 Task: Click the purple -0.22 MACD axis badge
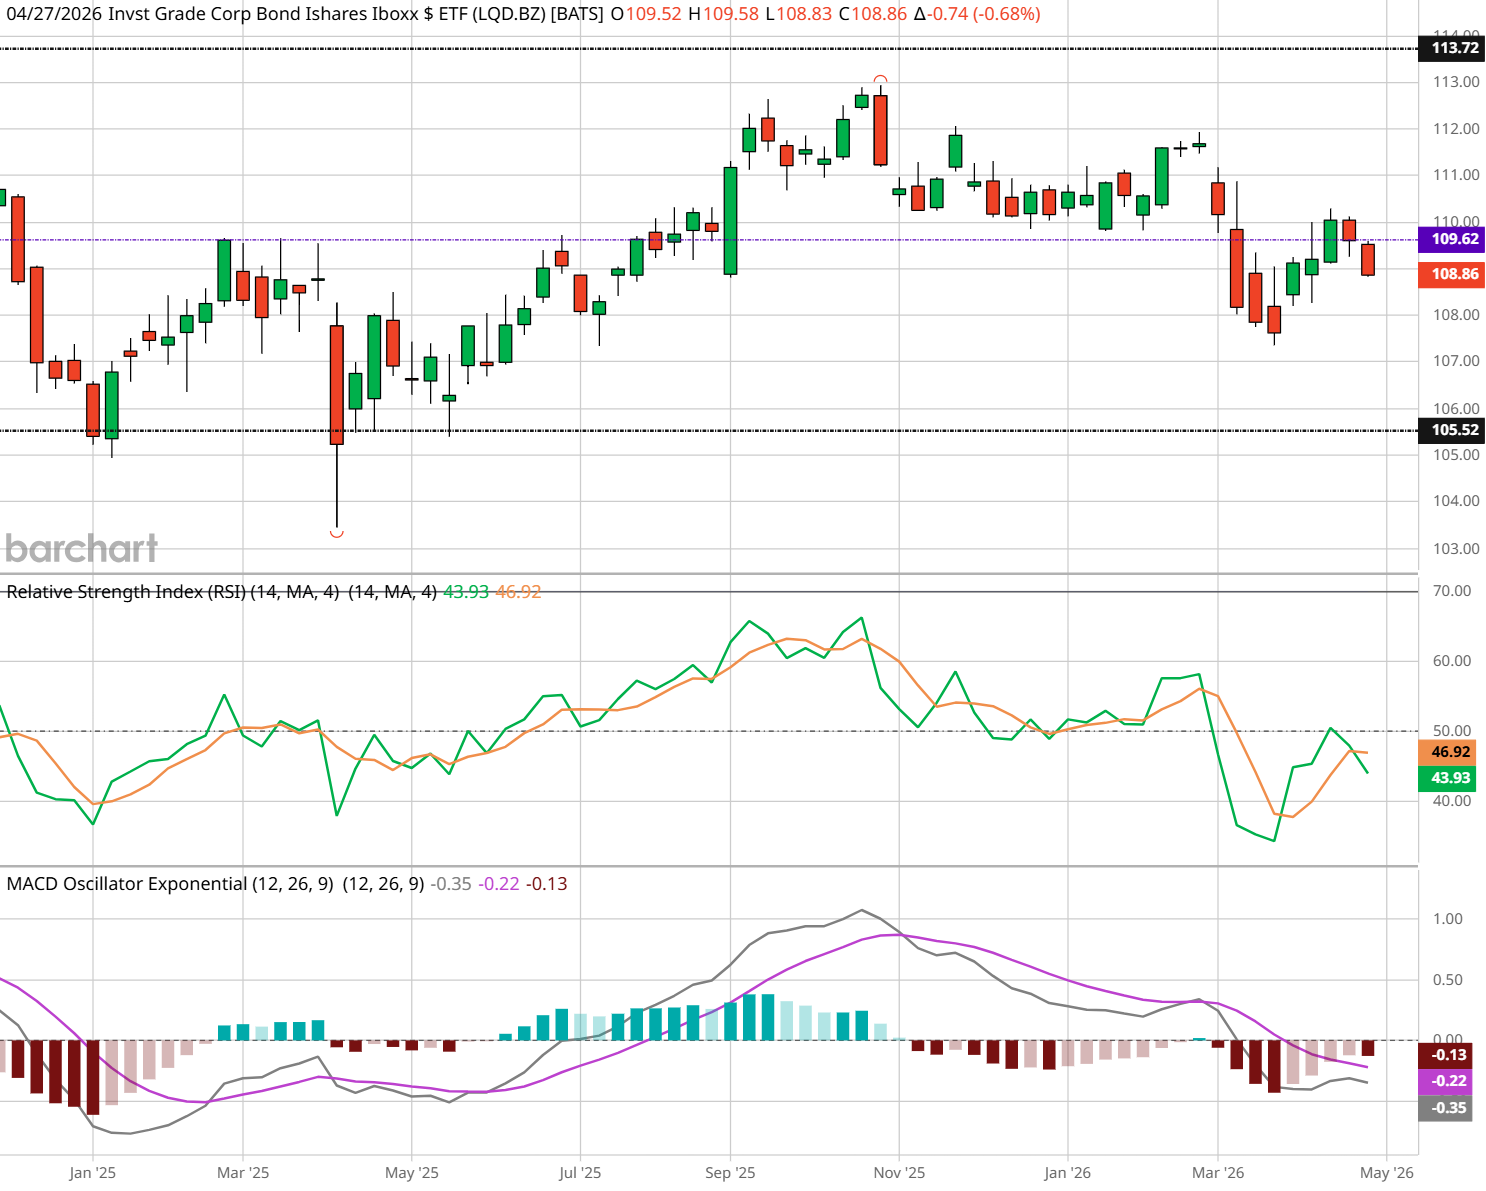click(1446, 1081)
